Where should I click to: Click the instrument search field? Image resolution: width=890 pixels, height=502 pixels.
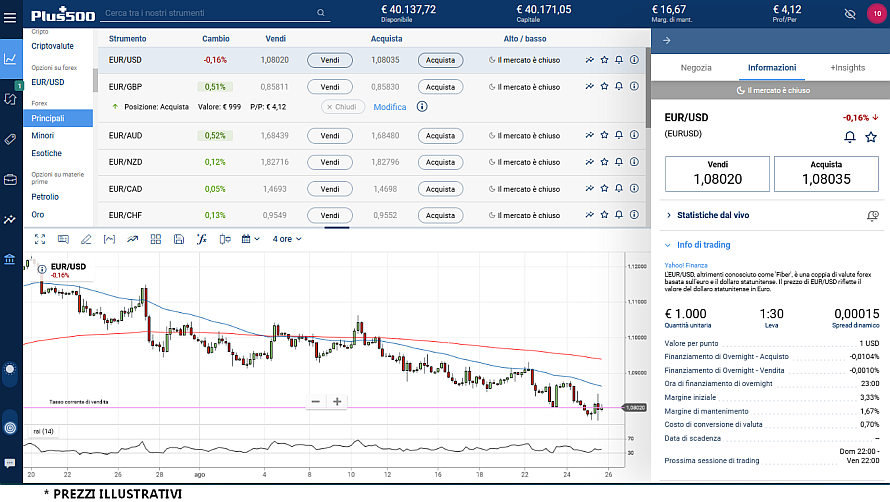pos(208,14)
